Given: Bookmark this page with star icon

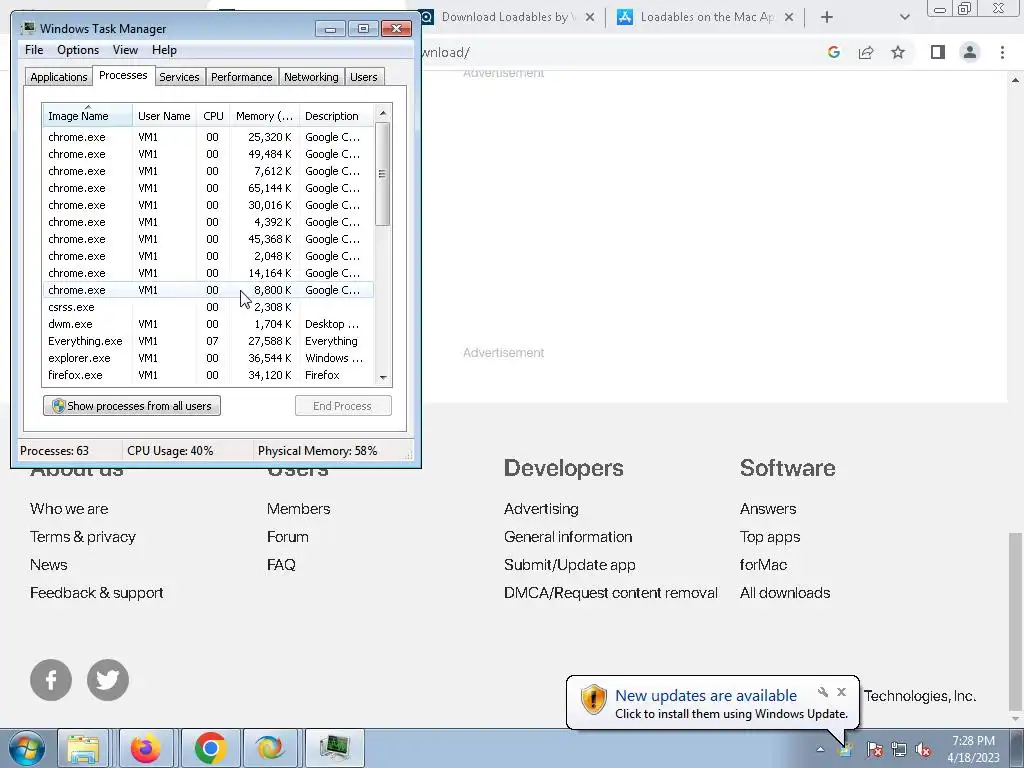Looking at the screenshot, I should pyautogui.click(x=898, y=52).
